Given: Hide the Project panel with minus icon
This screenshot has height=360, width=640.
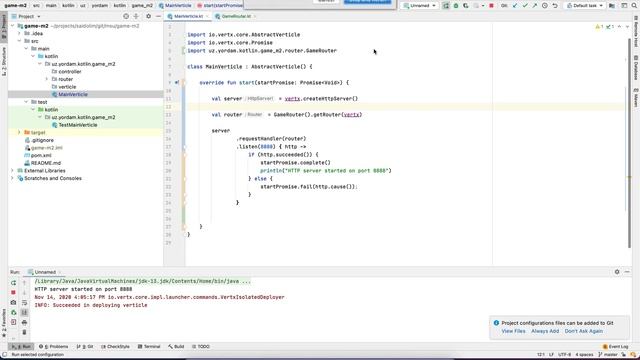Looking at the screenshot, I should (x=158, y=16).
